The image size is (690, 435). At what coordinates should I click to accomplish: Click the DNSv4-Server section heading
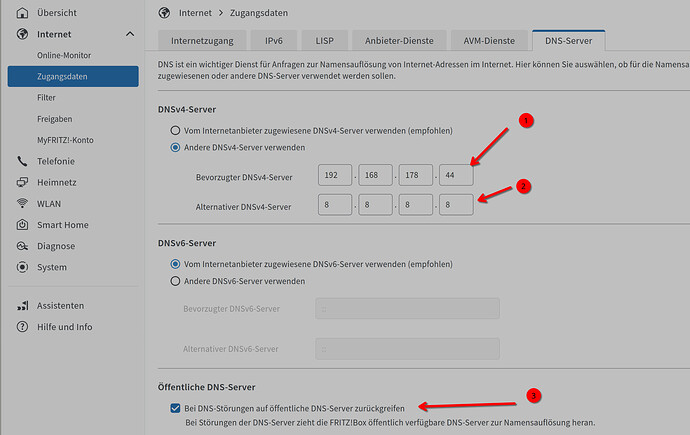pos(187,109)
